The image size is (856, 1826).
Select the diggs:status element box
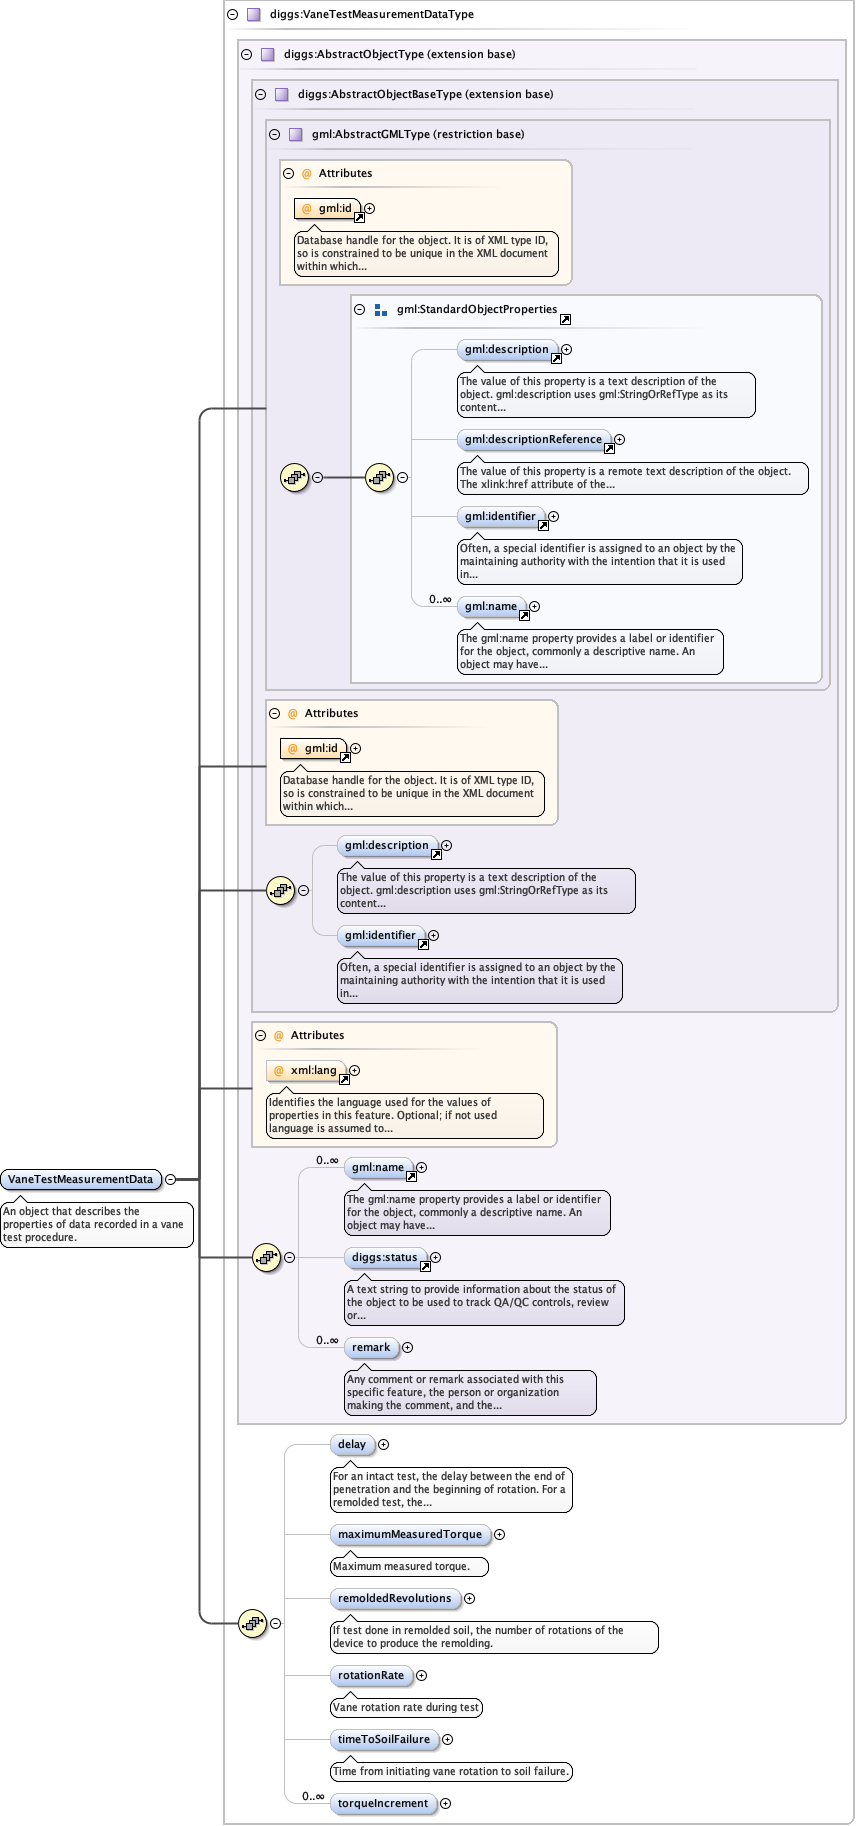coord(385,1258)
